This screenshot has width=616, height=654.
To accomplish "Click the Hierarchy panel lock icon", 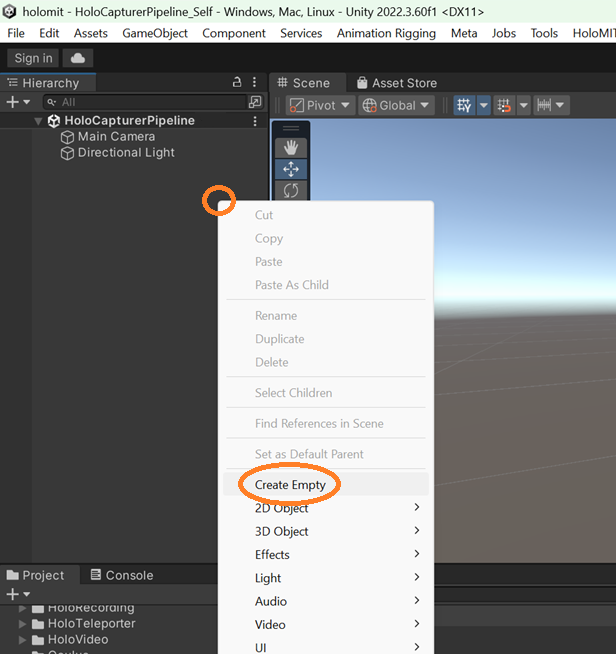I will coord(237,82).
